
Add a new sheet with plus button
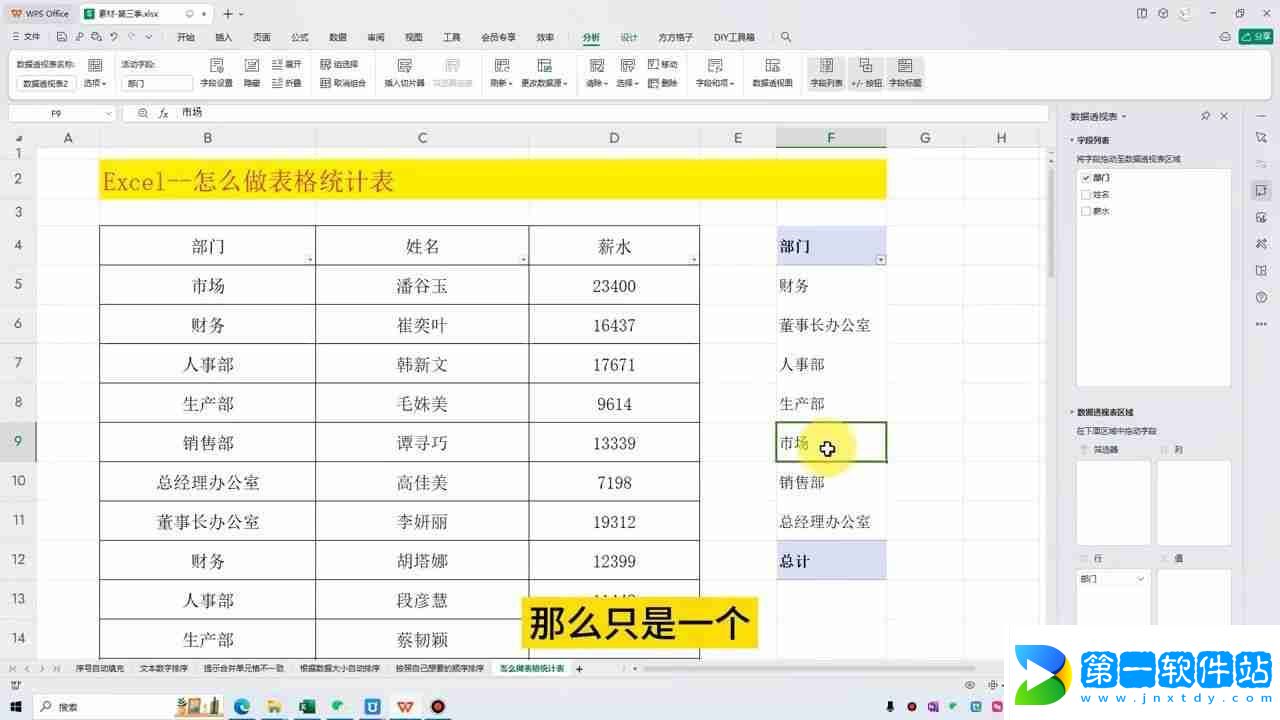[579, 668]
